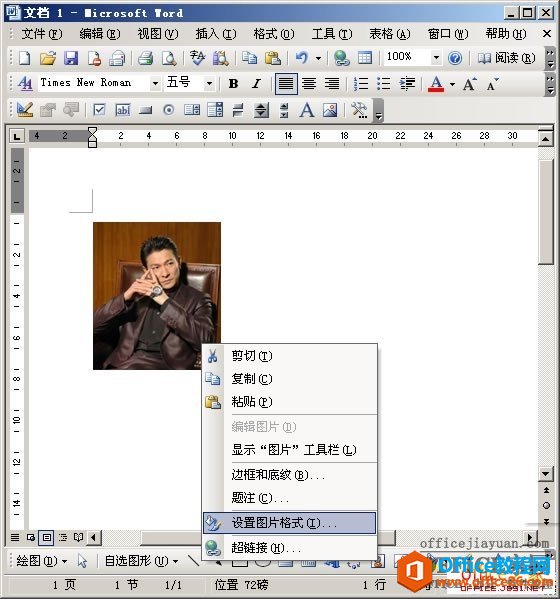Toggle bold formatting

[233, 84]
